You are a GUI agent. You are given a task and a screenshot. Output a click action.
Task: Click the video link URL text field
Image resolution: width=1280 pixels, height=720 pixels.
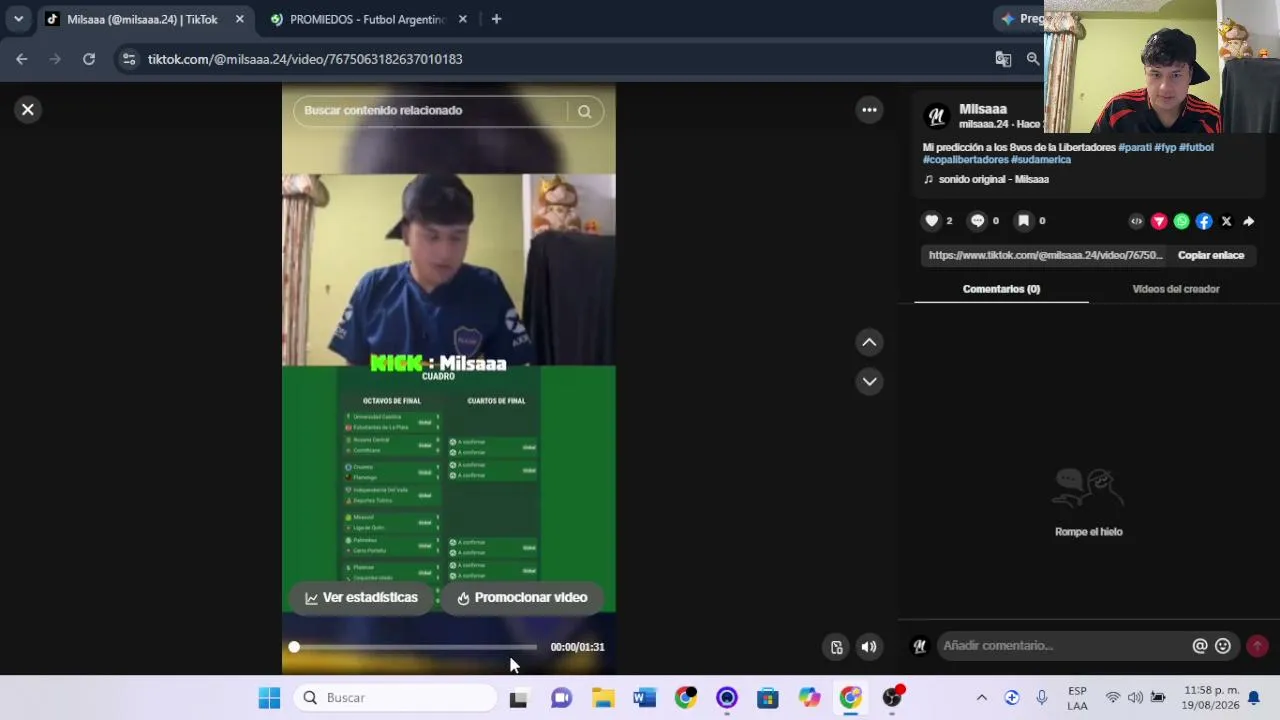(1046, 255)
